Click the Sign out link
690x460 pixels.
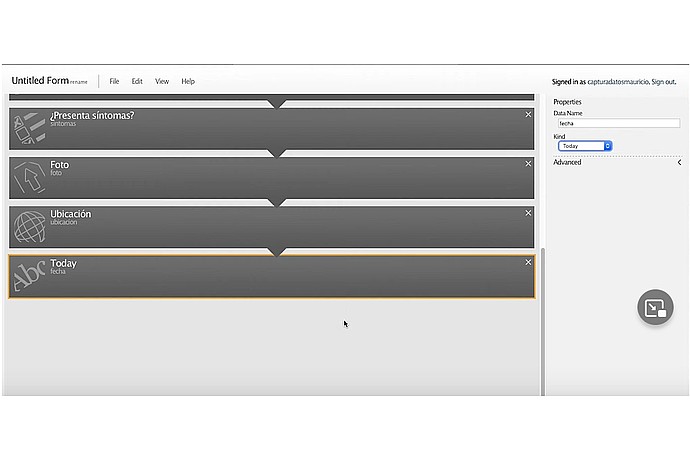[x=664, y=82]
